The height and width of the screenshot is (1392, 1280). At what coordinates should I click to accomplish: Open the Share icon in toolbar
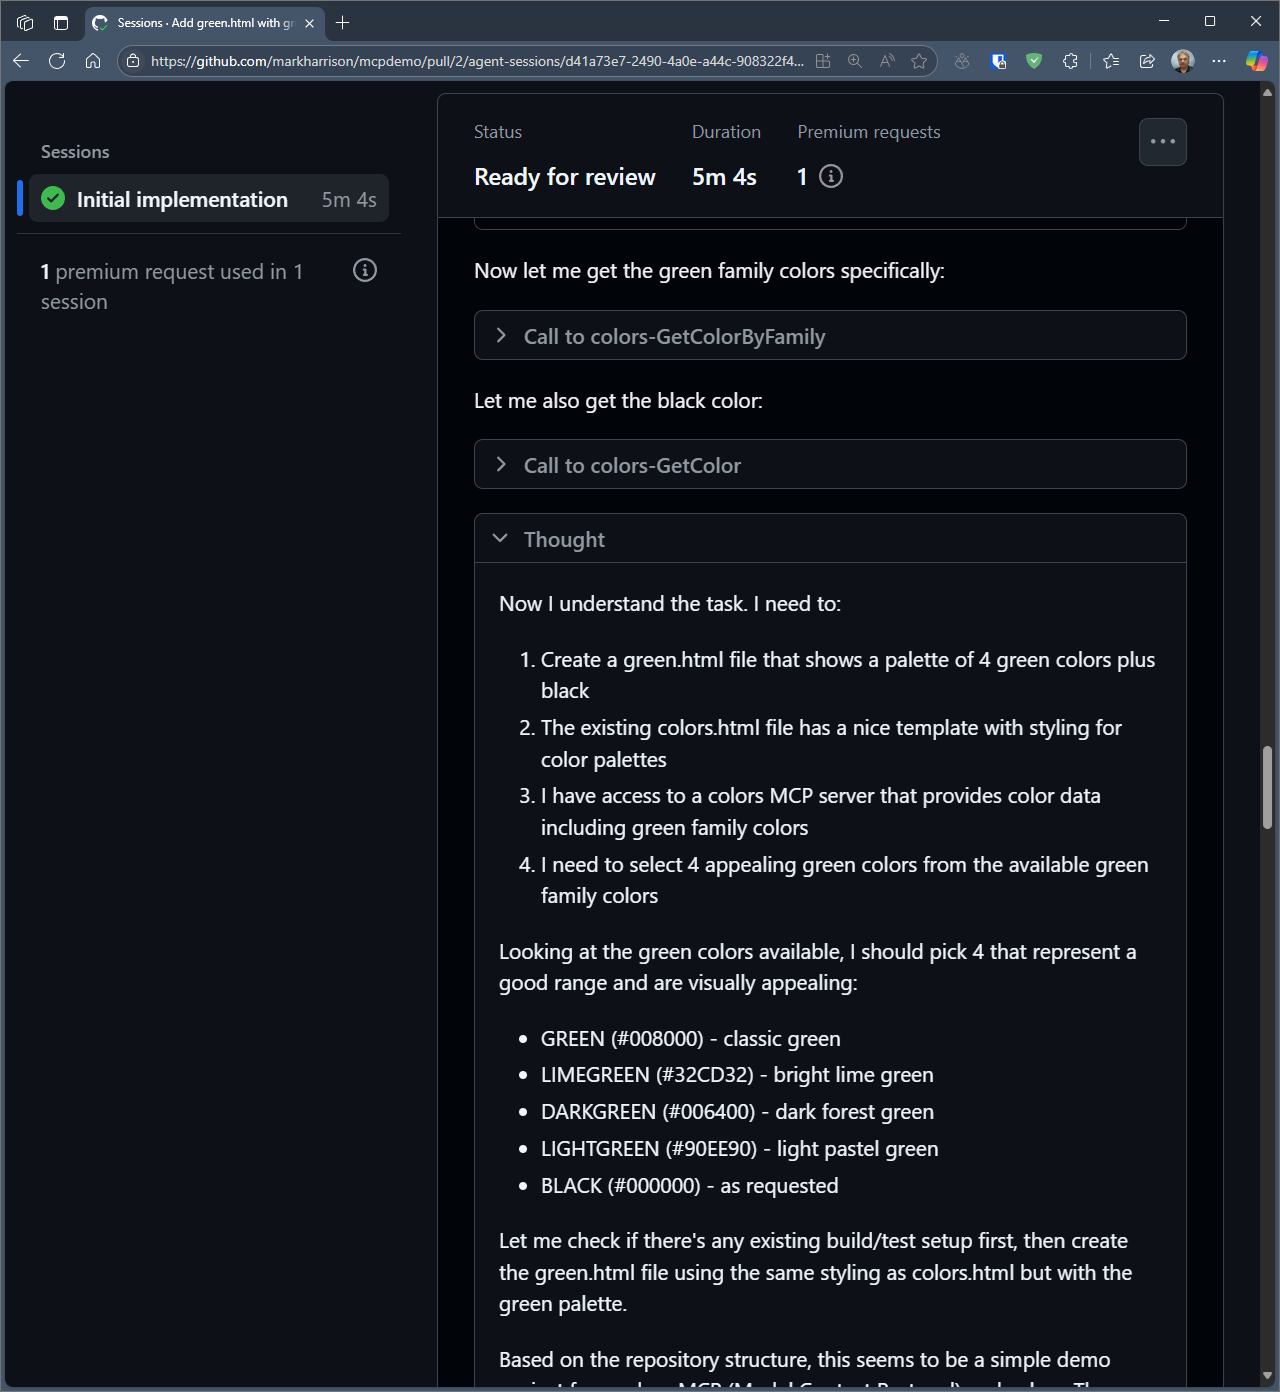(x=1147, y=61)
